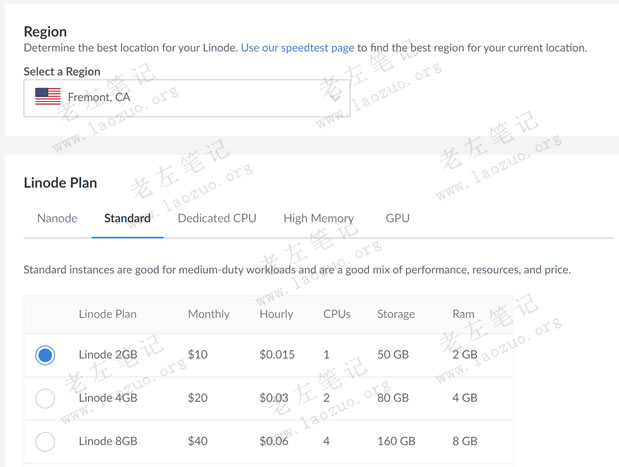Screen dimensions: 619x467
Task: Click the Ram column header
Action: 463,314
